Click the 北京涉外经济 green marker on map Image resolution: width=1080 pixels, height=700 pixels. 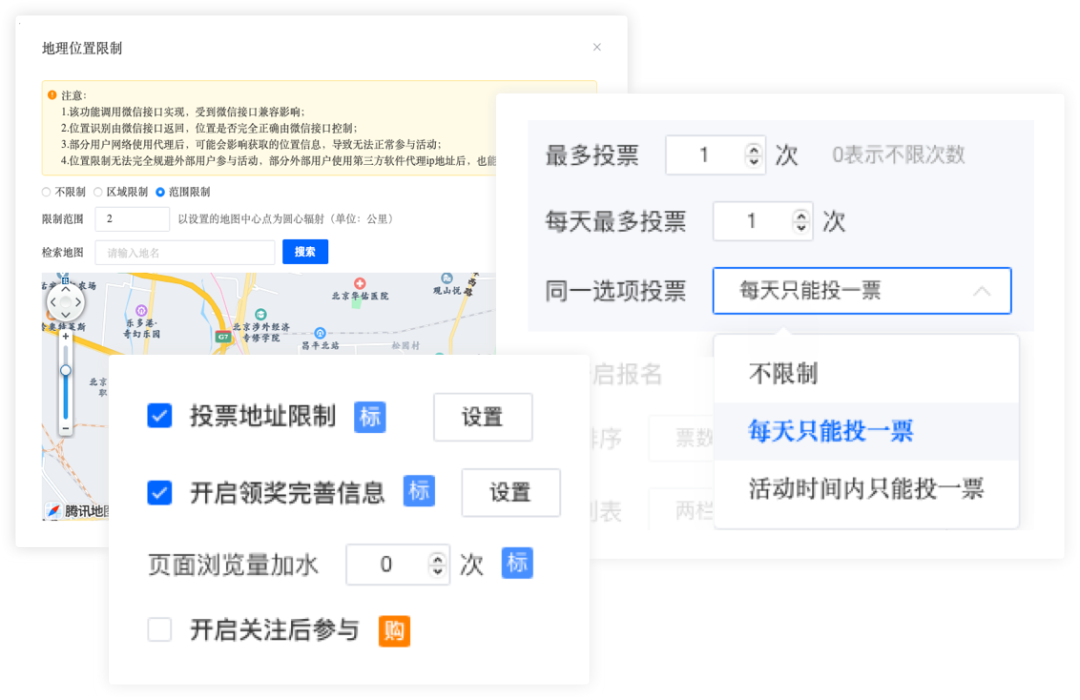click(260, 315)
